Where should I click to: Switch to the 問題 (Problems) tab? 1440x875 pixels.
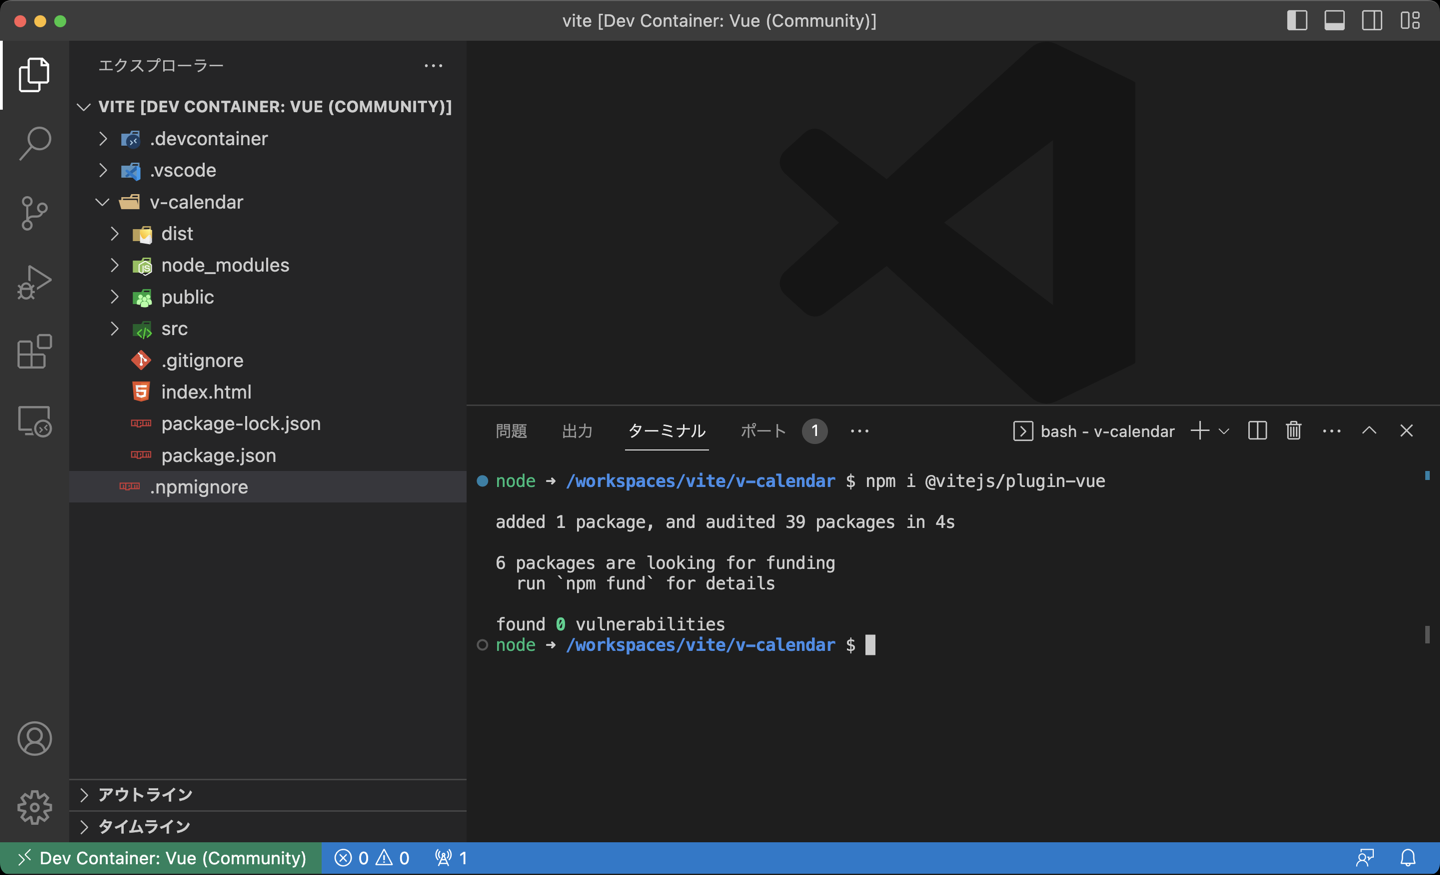(x=511, y=431)
